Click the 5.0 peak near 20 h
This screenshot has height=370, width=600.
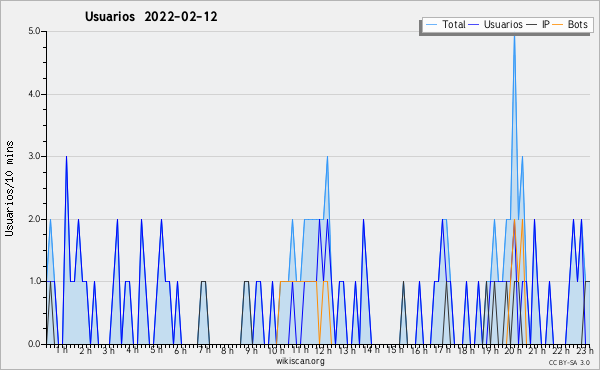point(514,36)
